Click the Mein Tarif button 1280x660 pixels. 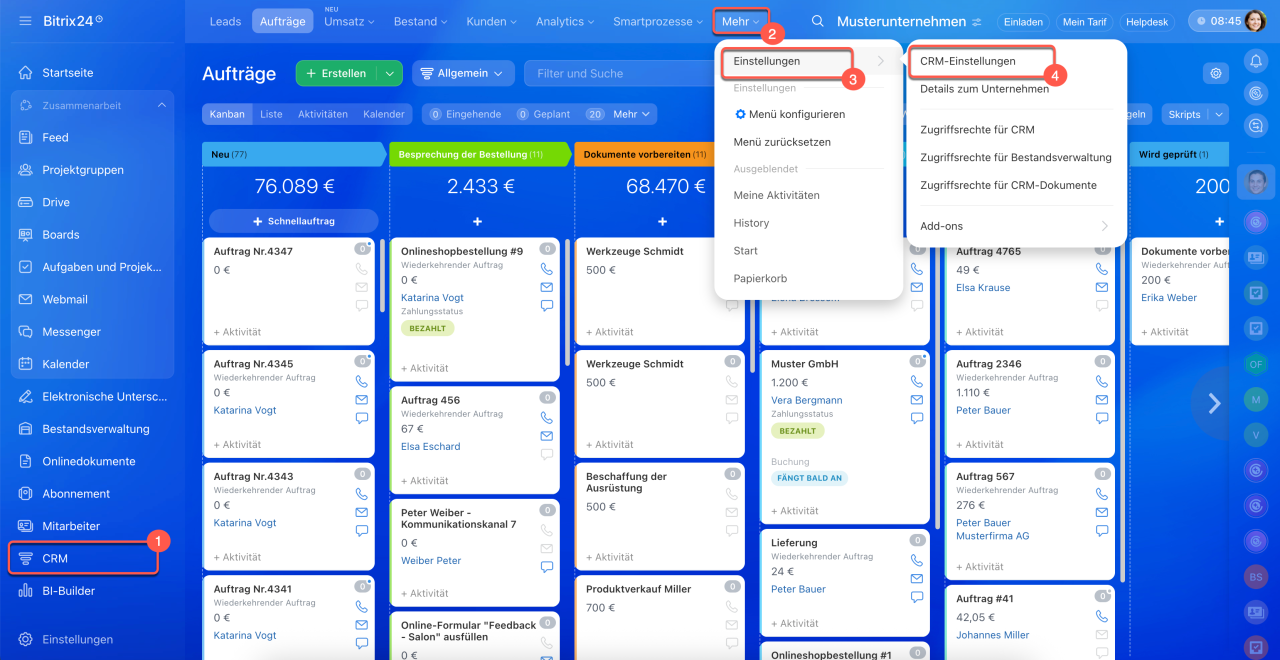coord(1085,21)
